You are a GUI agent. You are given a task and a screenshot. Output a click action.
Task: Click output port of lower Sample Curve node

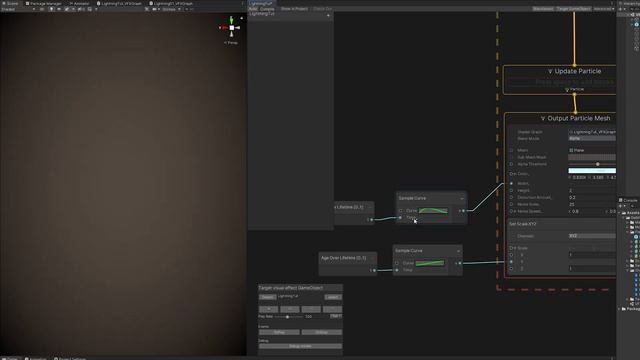460,263
